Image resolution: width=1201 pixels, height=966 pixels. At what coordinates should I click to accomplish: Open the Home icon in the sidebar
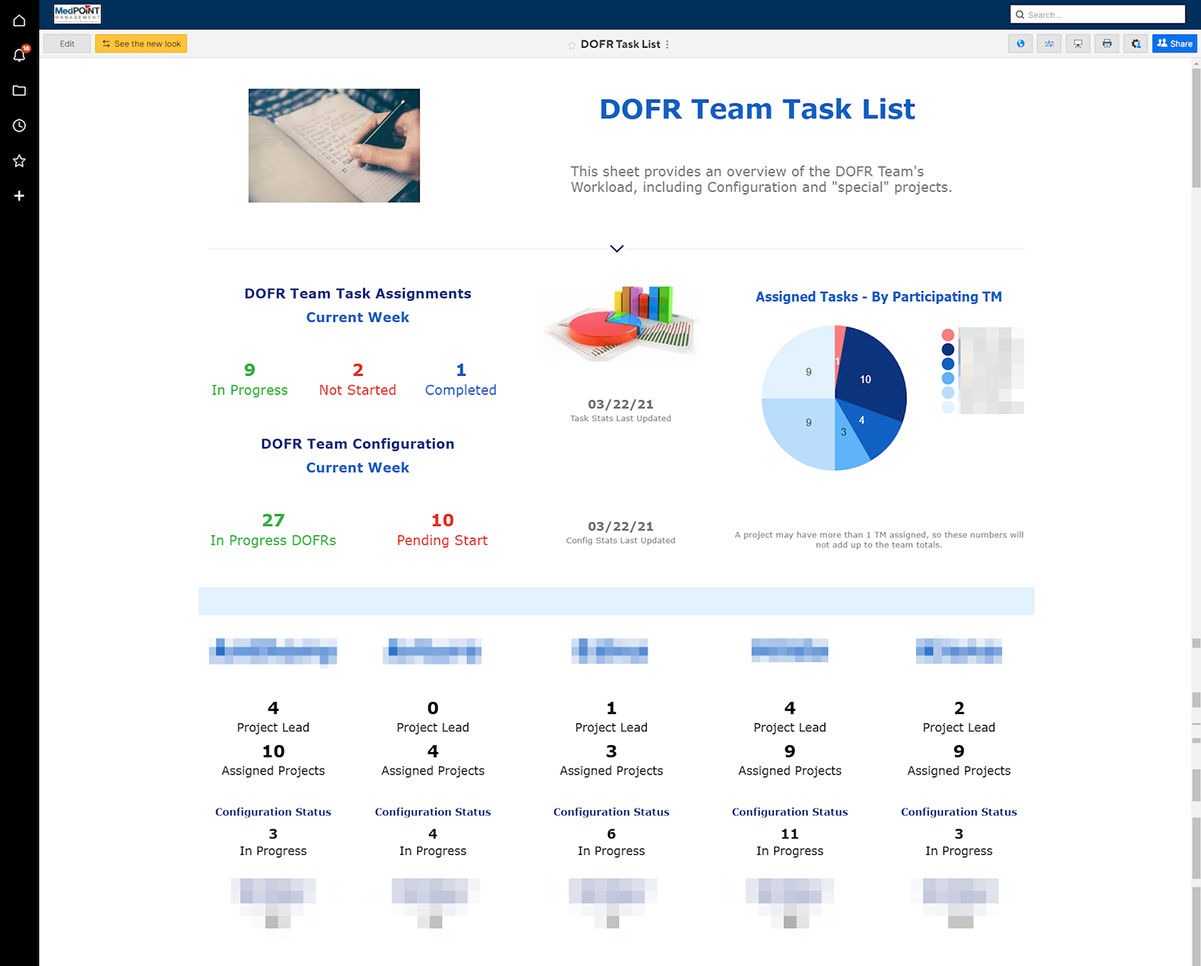click(19, 20)
